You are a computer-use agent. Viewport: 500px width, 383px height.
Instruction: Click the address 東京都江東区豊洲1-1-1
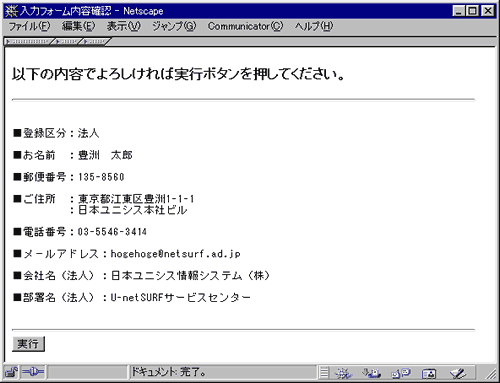click(x=136, y=199)
